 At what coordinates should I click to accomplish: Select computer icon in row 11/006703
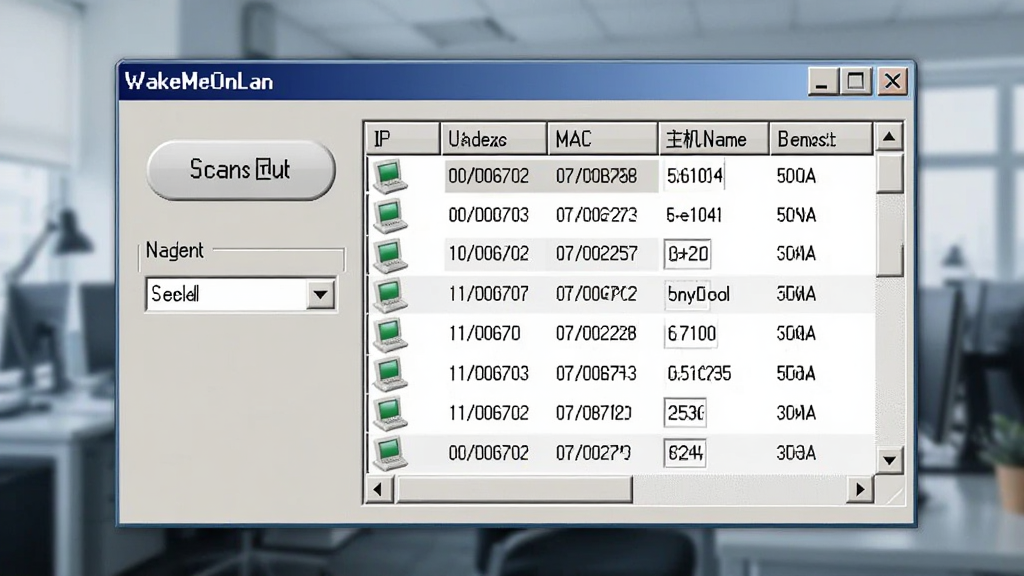(390, 374)
